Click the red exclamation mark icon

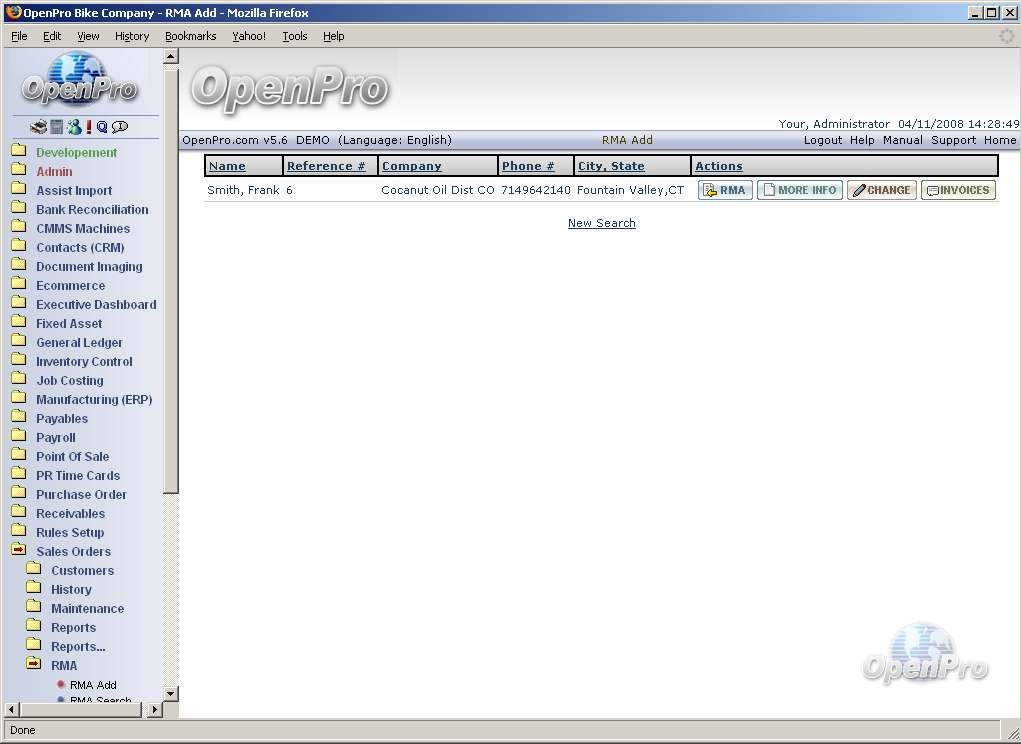[89, 127]
